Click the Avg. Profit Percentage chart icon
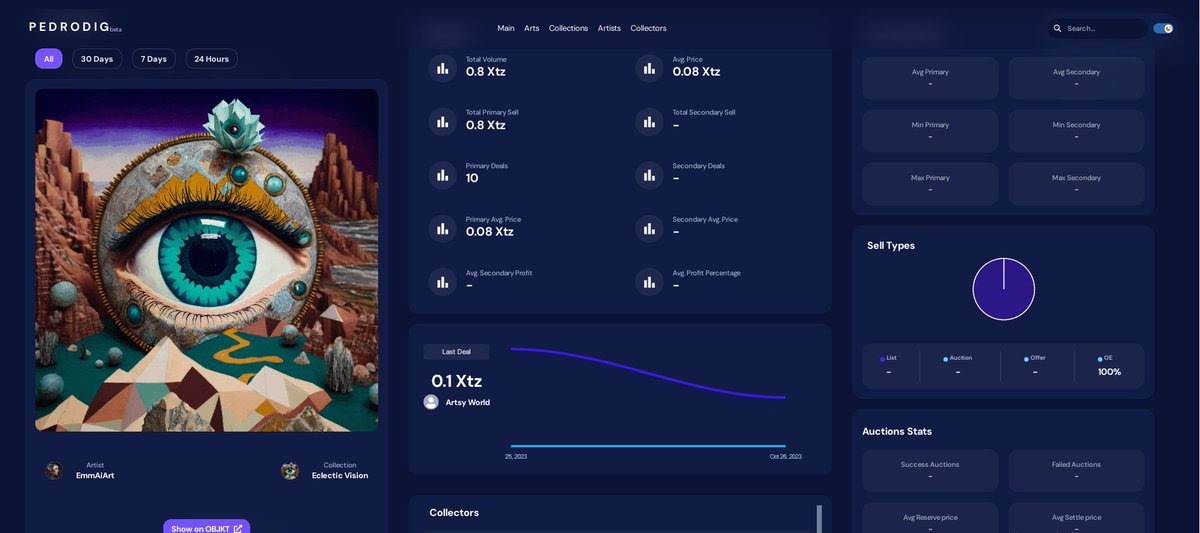The height and width of the screenshot is (533, 1200). point(649,282)
